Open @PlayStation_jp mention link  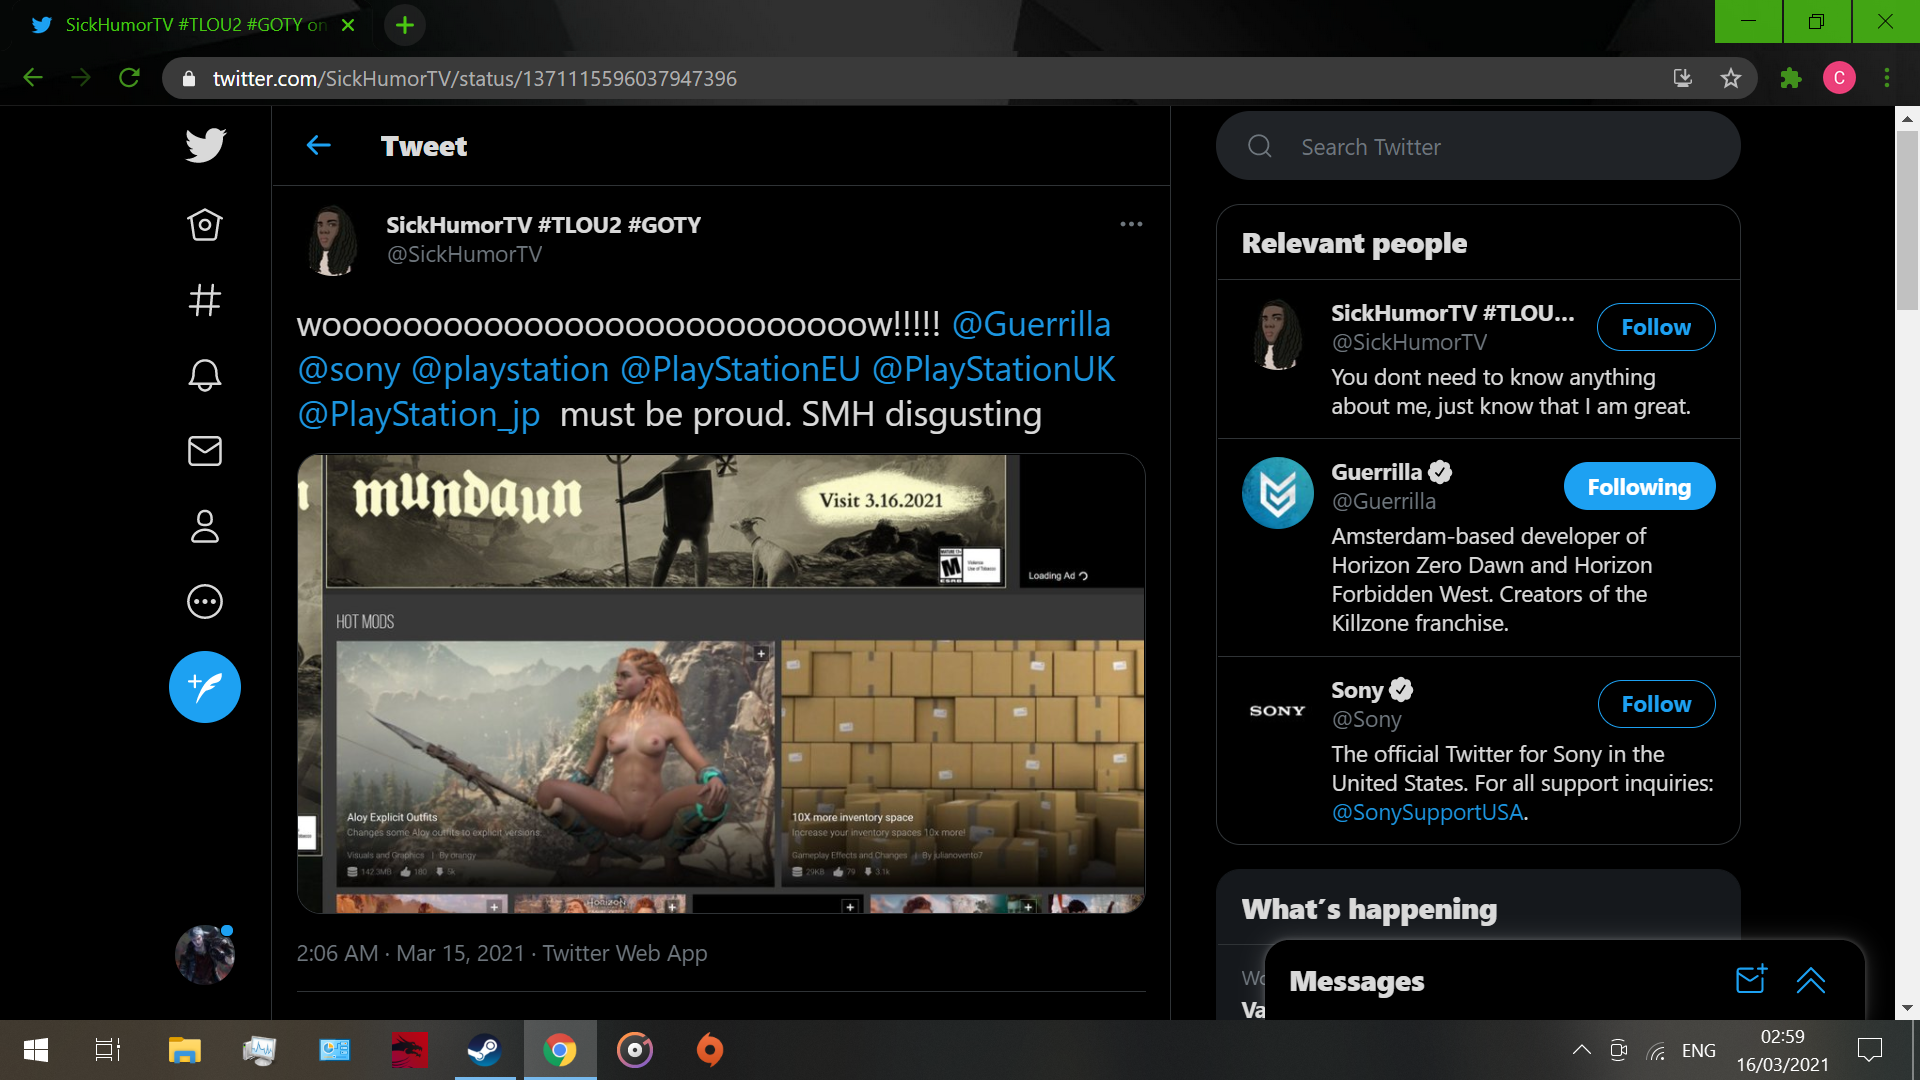click(419, 414)
